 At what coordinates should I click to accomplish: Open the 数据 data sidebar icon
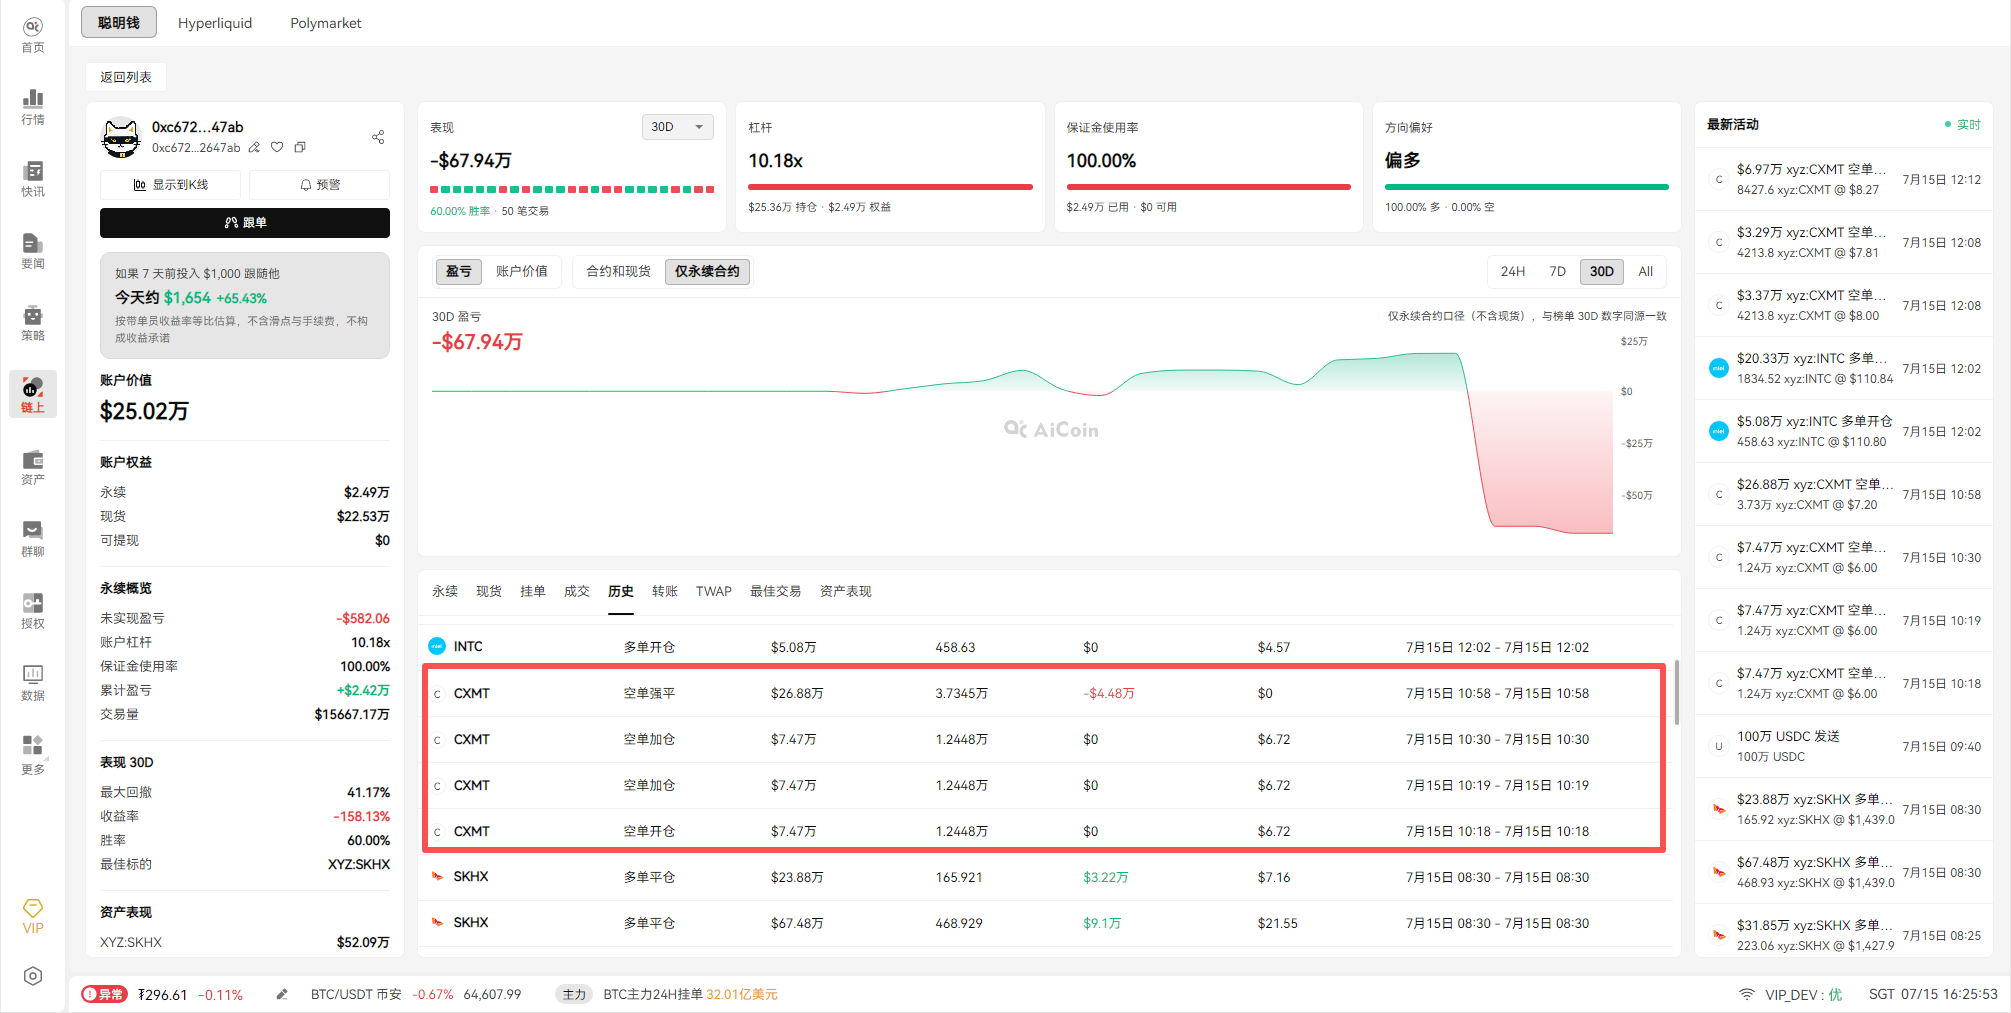coord(33,683)
